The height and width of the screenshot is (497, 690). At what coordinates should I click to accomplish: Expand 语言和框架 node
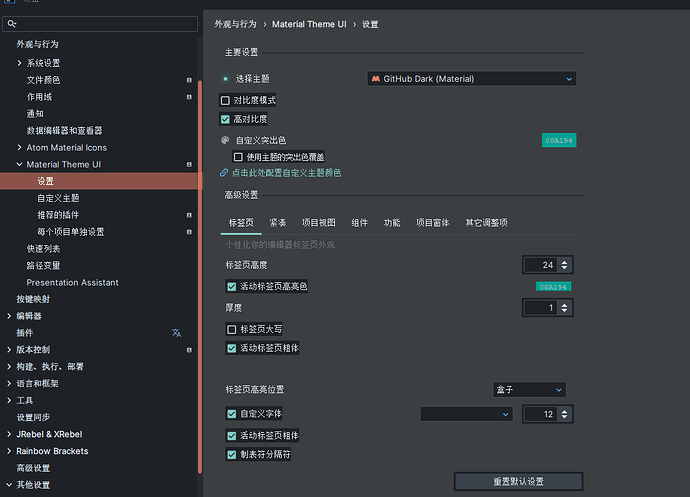[9, 383]
